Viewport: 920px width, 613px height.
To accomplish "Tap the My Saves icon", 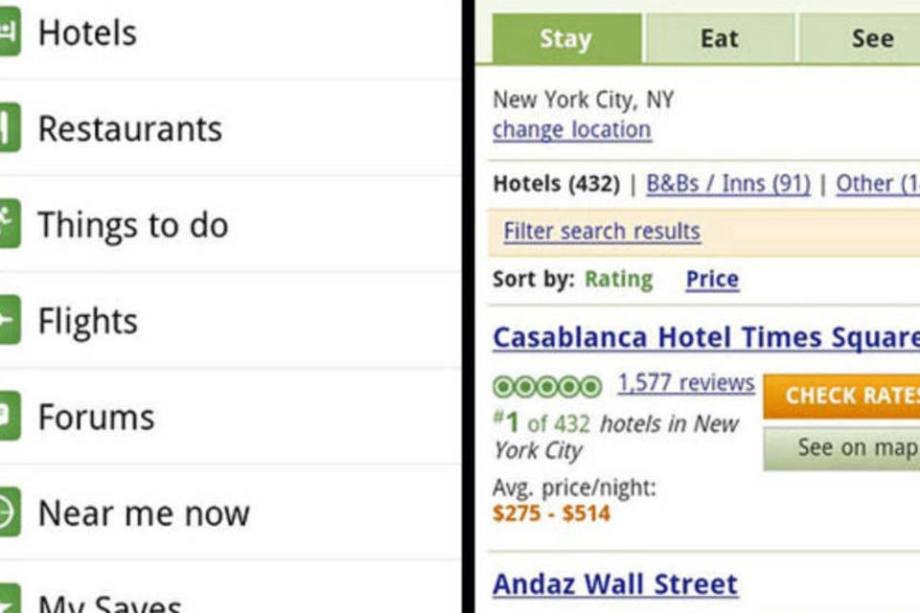I will tap(9, 600).
